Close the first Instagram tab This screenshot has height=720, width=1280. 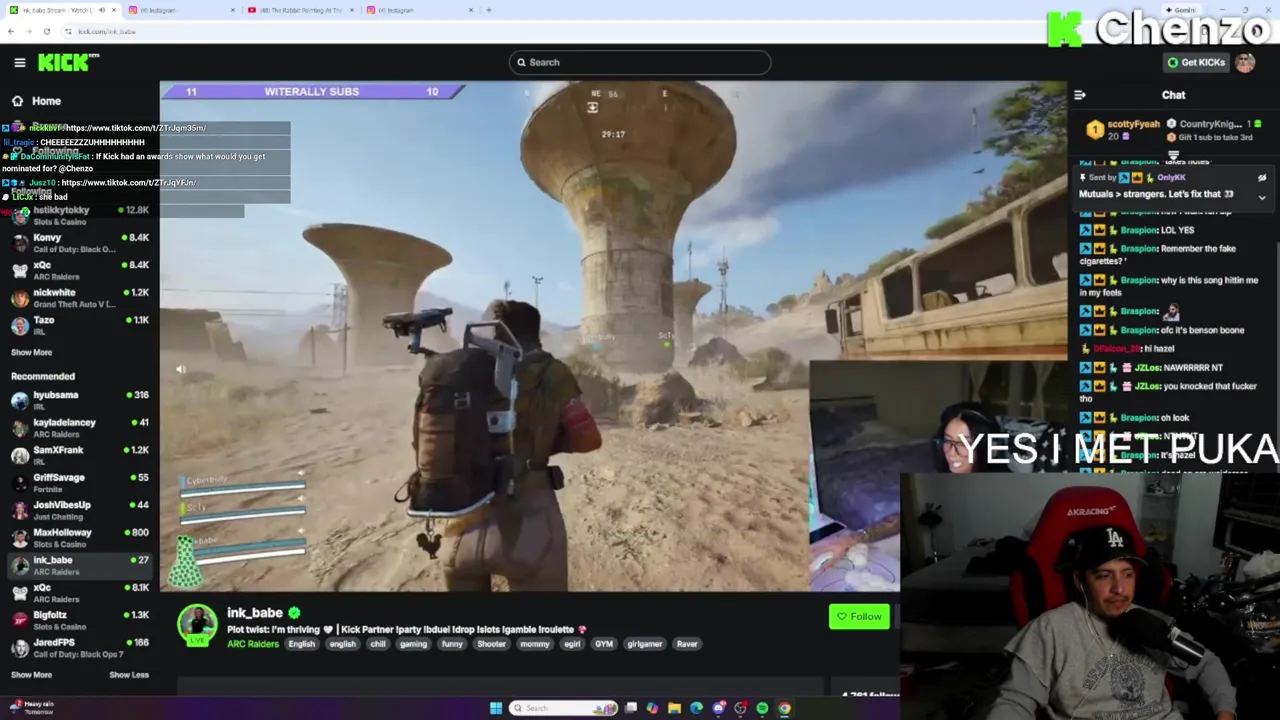click(x=233, y=10)
